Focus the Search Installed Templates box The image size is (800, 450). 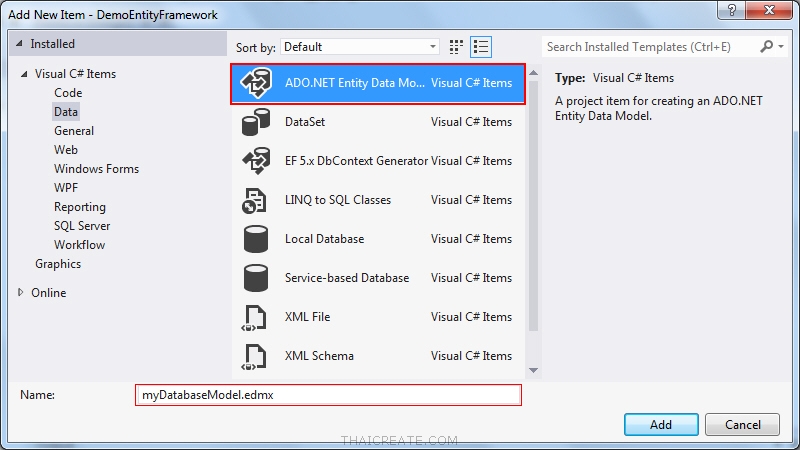tap(651, 47)
